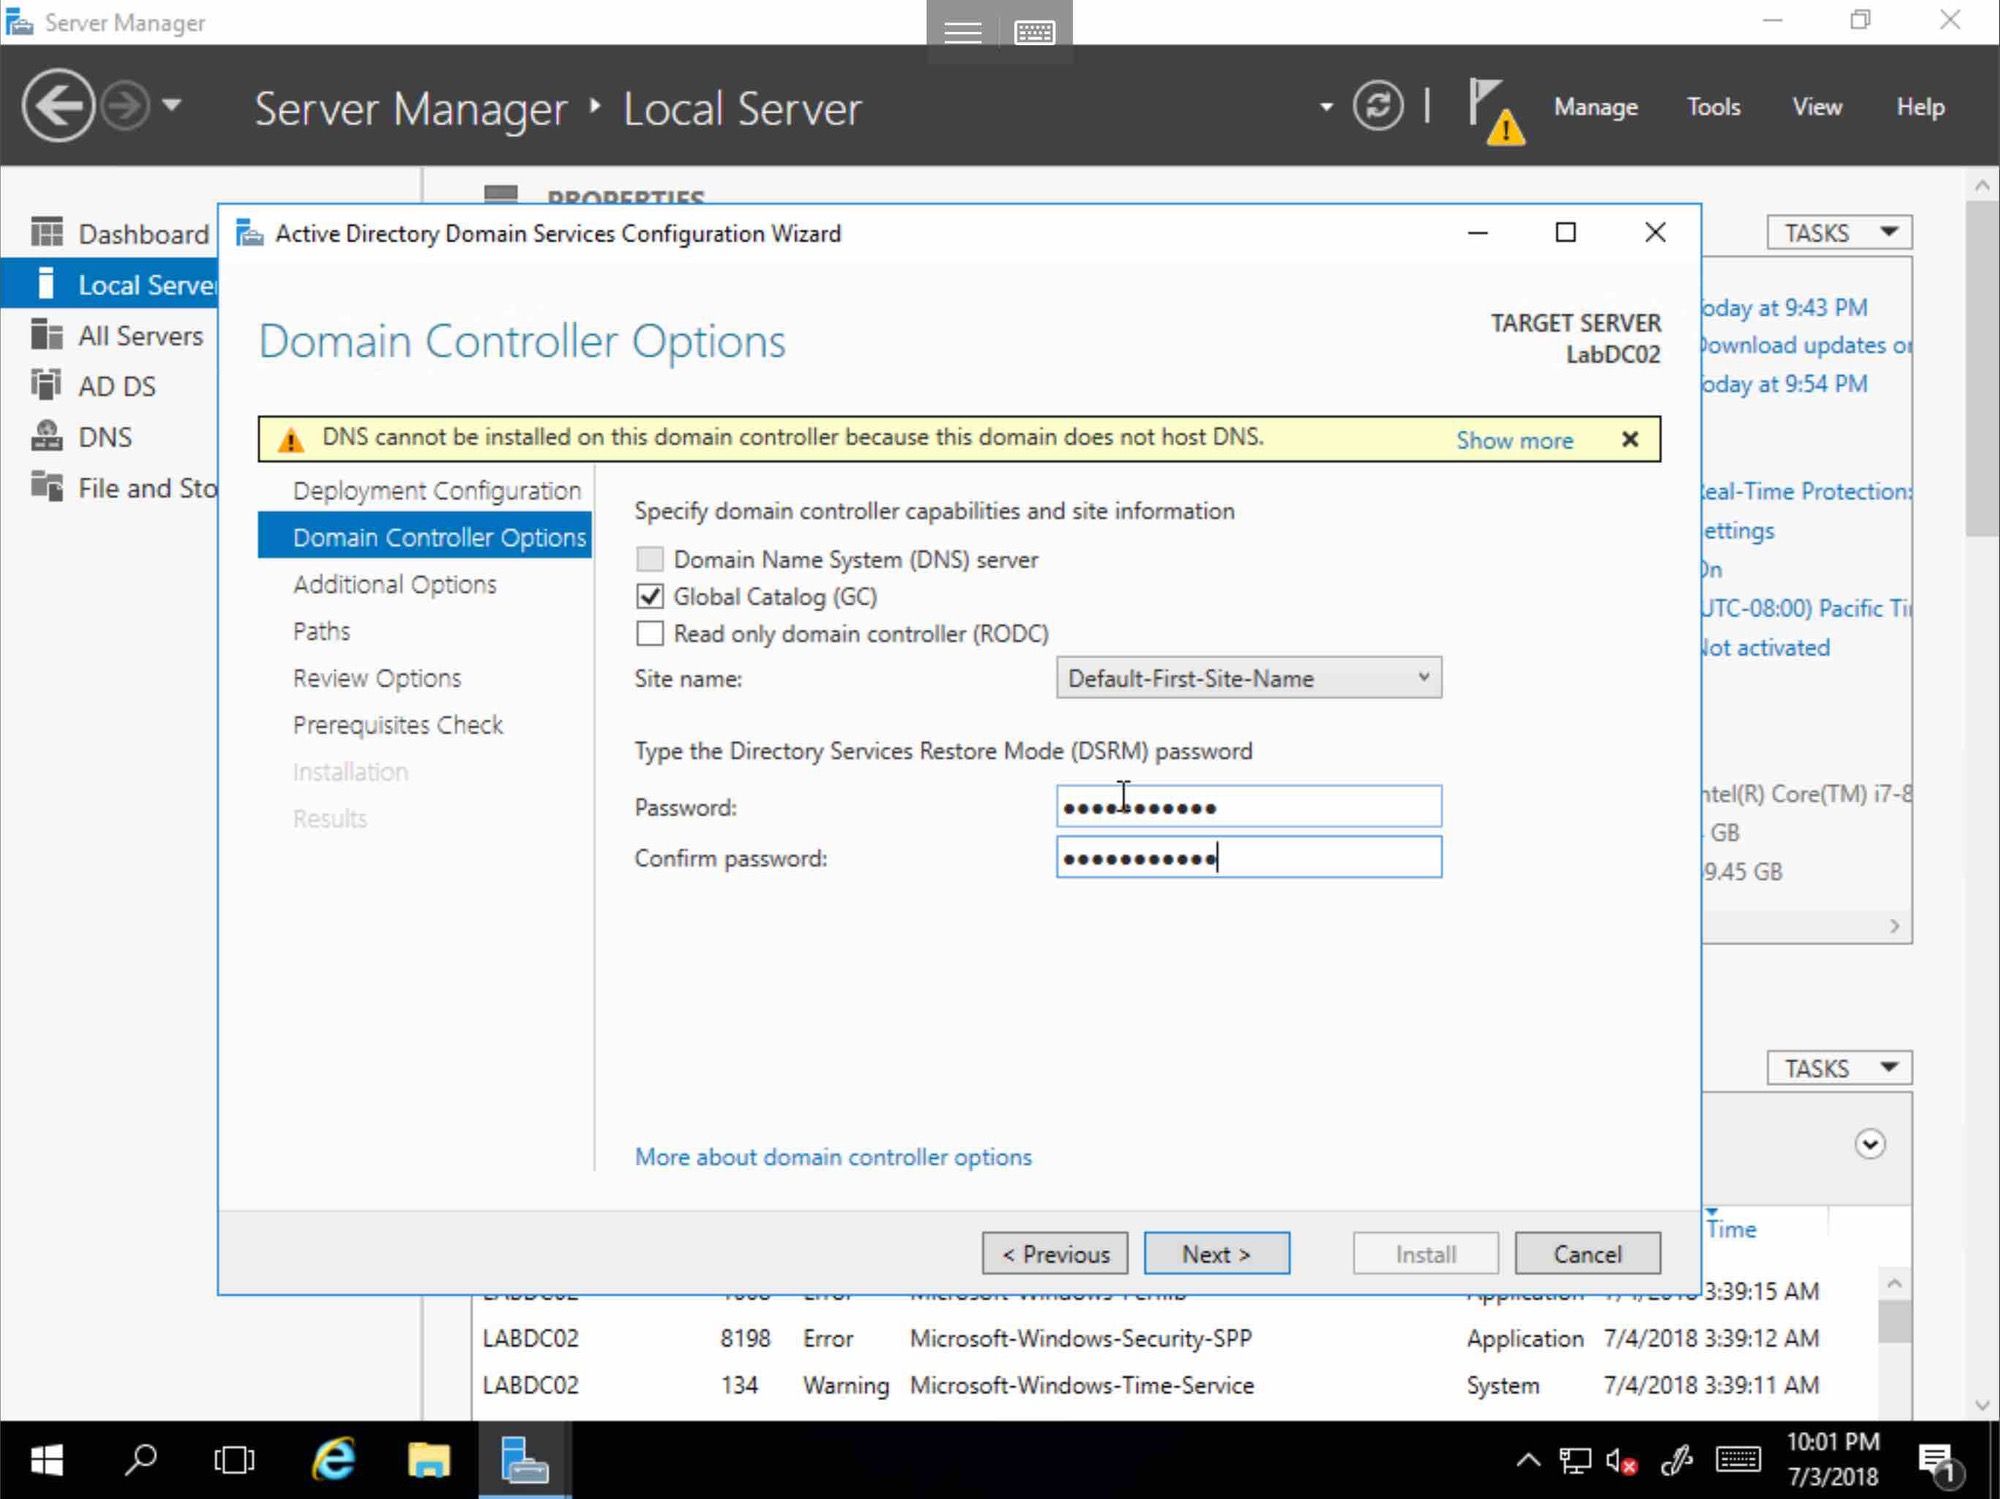
Task: Toggle the Domain Name System (DNS) server checkbox
Action: [650, 559]
